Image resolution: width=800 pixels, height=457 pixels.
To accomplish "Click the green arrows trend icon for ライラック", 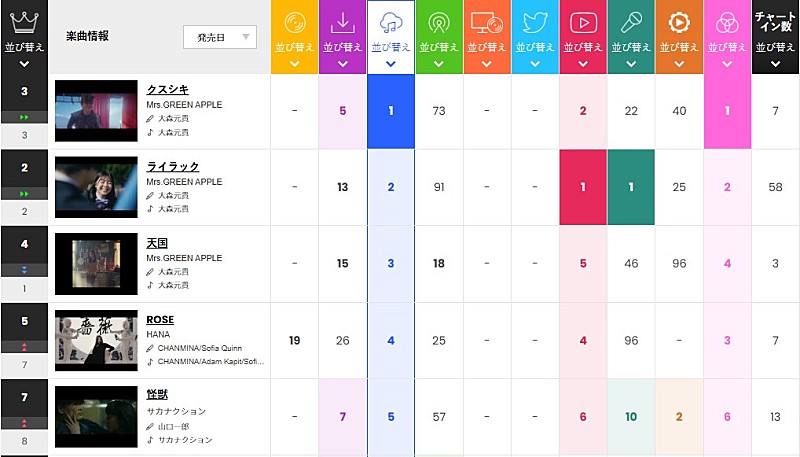I will click(x=24, y=194).
